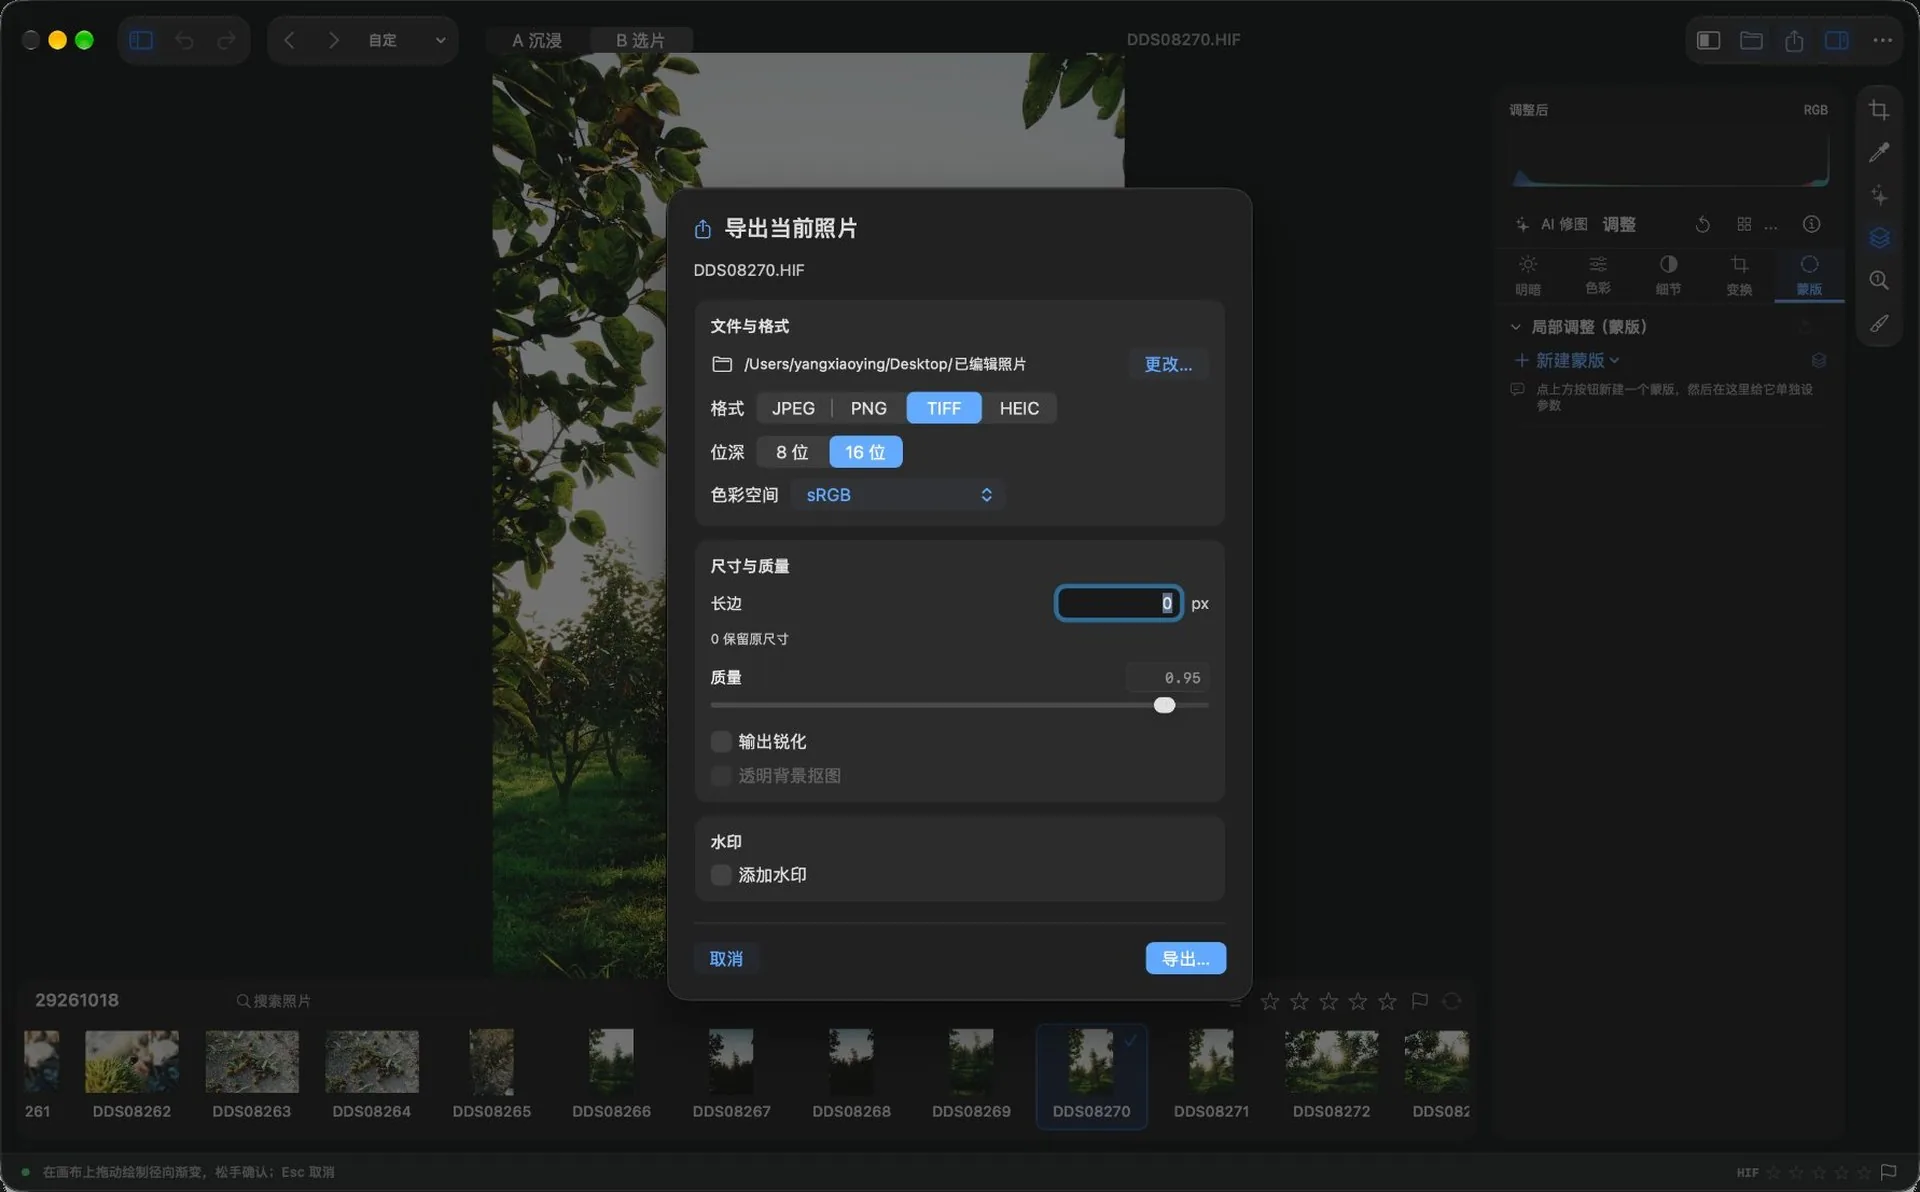This screenshot has height=1192, width=1920.
Task: Collapse the 局部调整 (蒙版) section
Action: (1515, 327)
